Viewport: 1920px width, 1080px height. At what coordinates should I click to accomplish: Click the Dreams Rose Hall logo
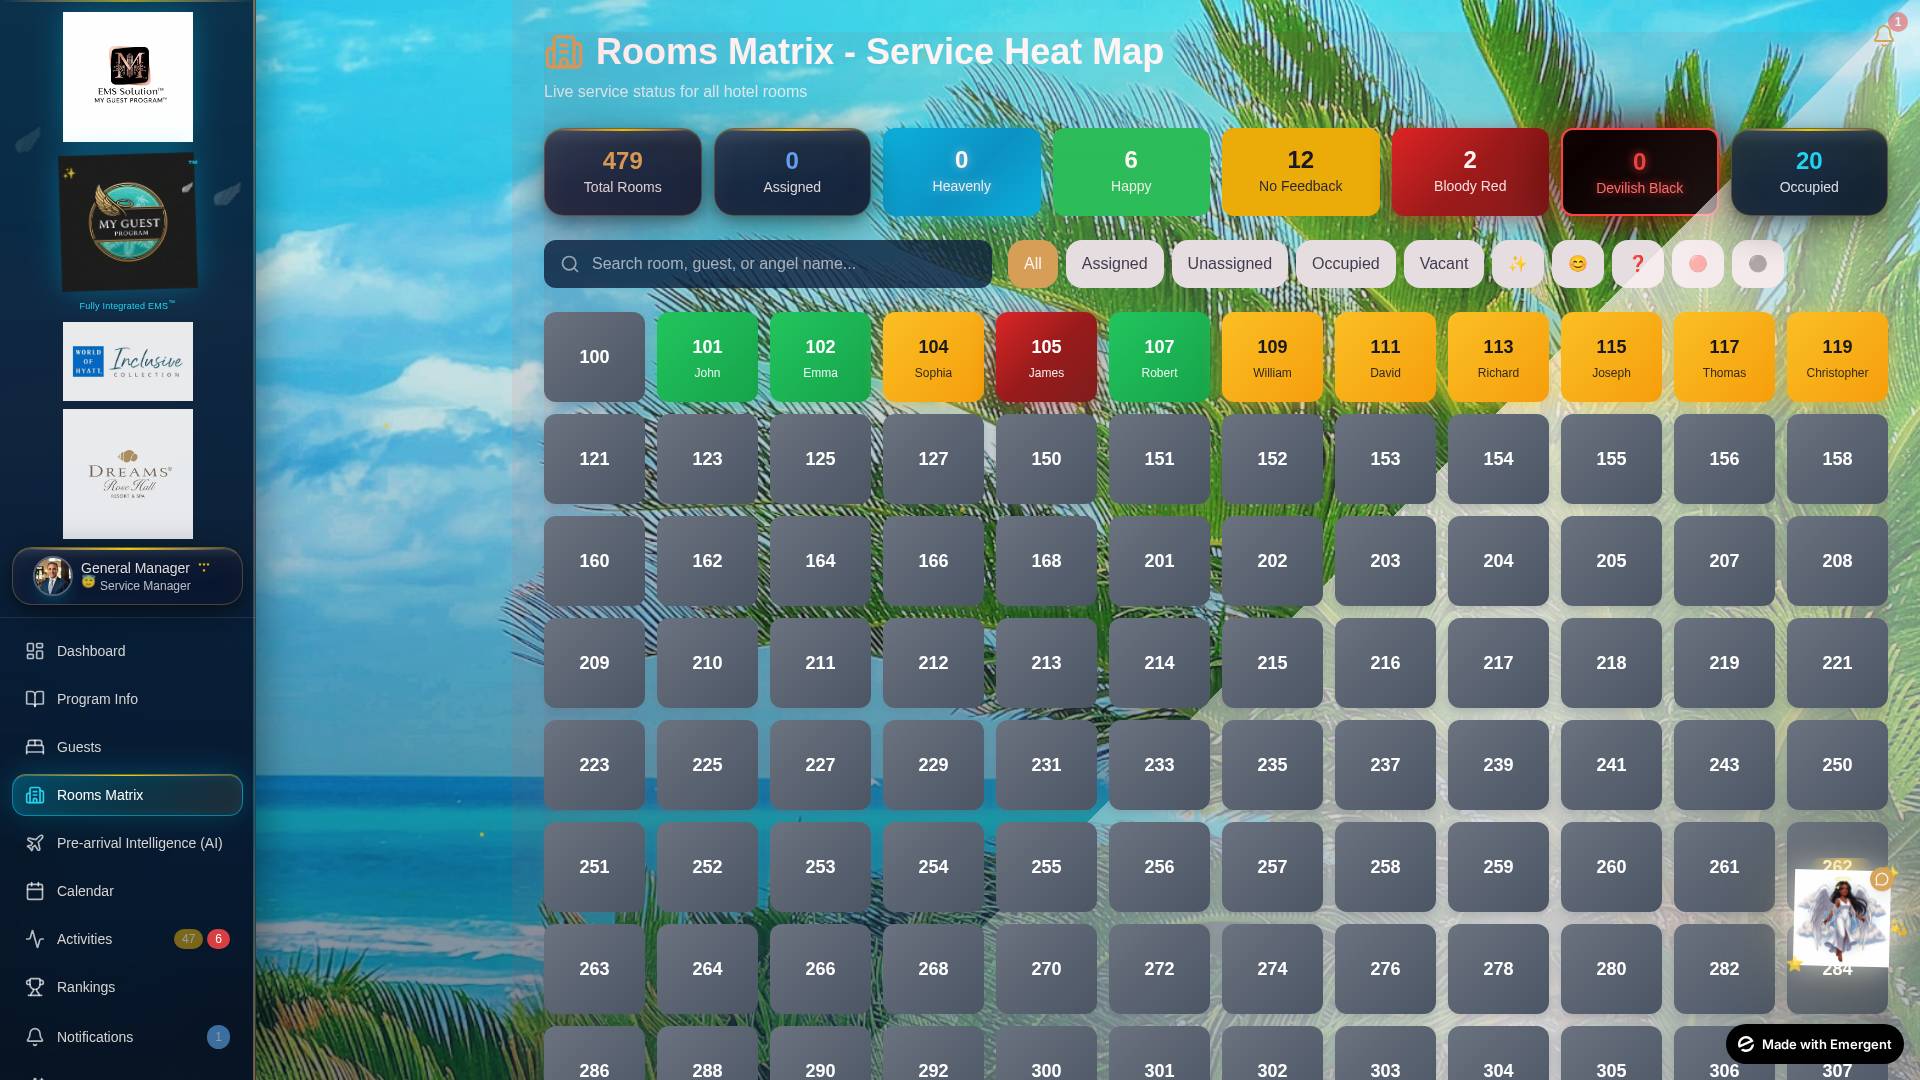pyautogui.click(x=128, y=474)
